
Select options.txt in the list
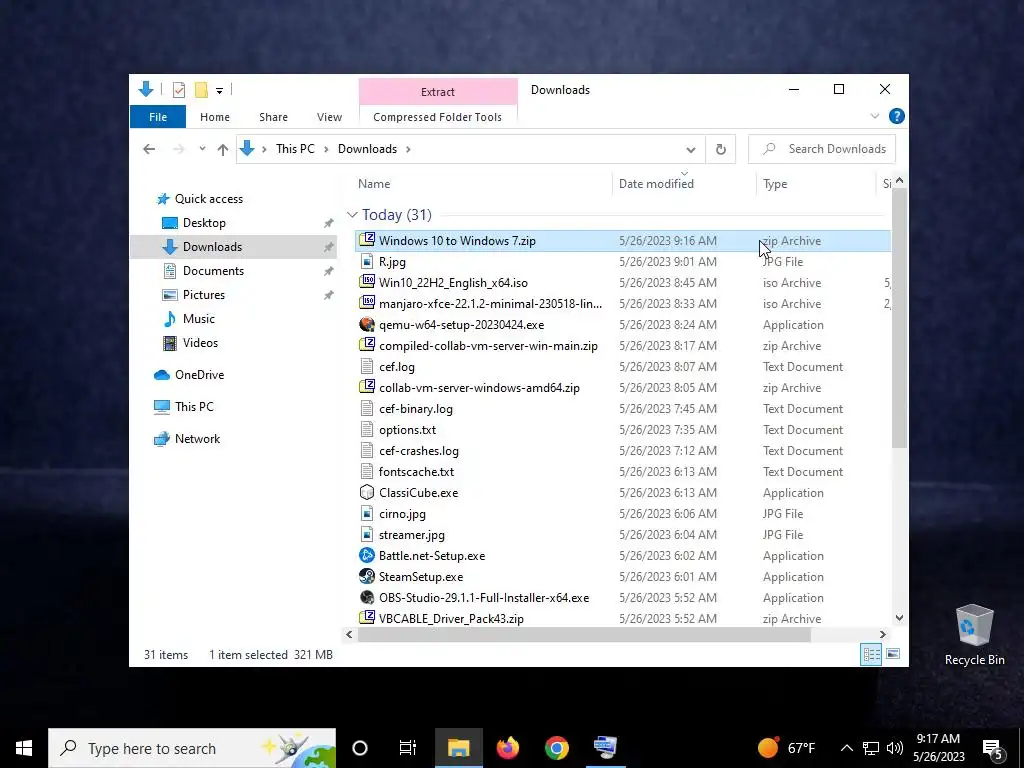point(407,430)
